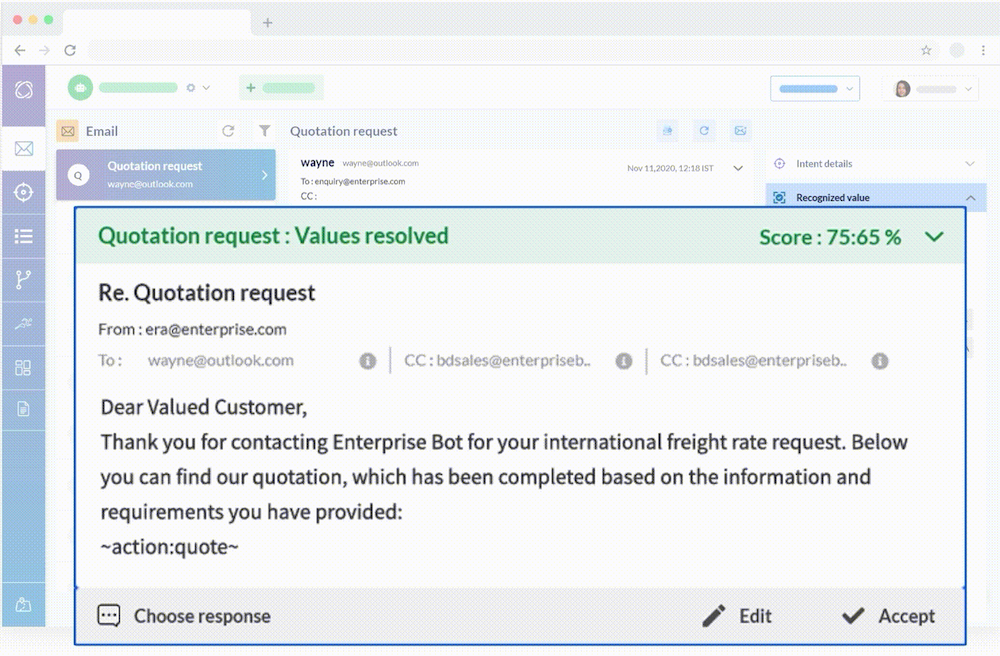This screenshot has height=656, width=1000.
Task: Open the blue dropdown selector in top bar
Action: point(815,89)
